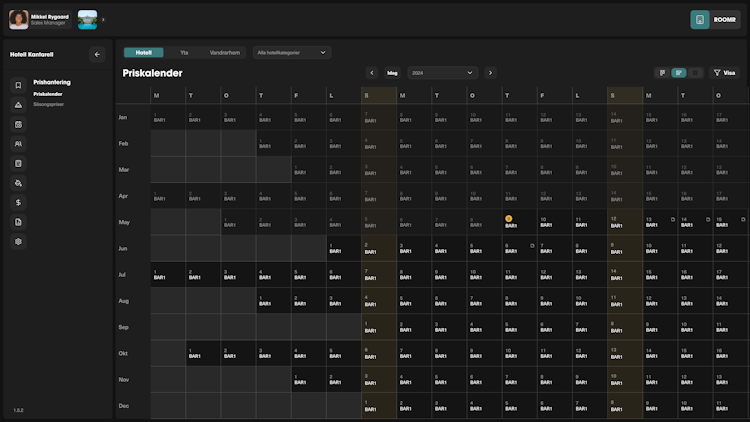The width and height of the screenshot is (750, 422).
Task: Switch to the Vandrarhem tab
Action: (x=225, y=52)
